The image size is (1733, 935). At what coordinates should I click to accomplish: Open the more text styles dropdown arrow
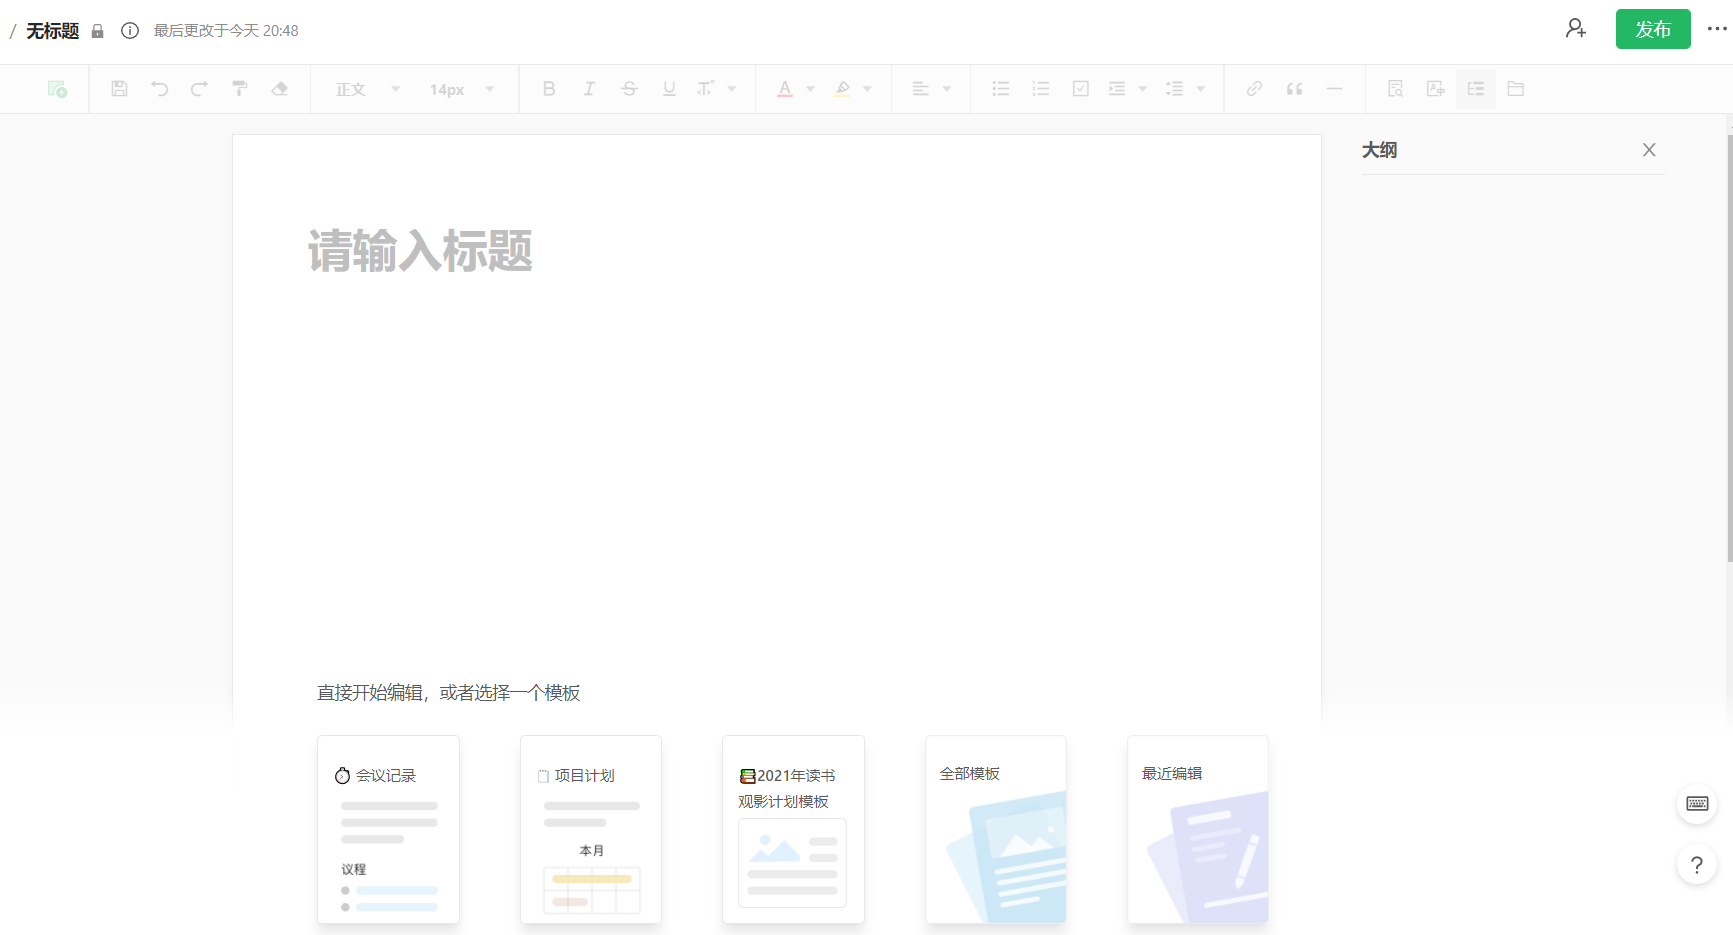click(x=732, y=89)
